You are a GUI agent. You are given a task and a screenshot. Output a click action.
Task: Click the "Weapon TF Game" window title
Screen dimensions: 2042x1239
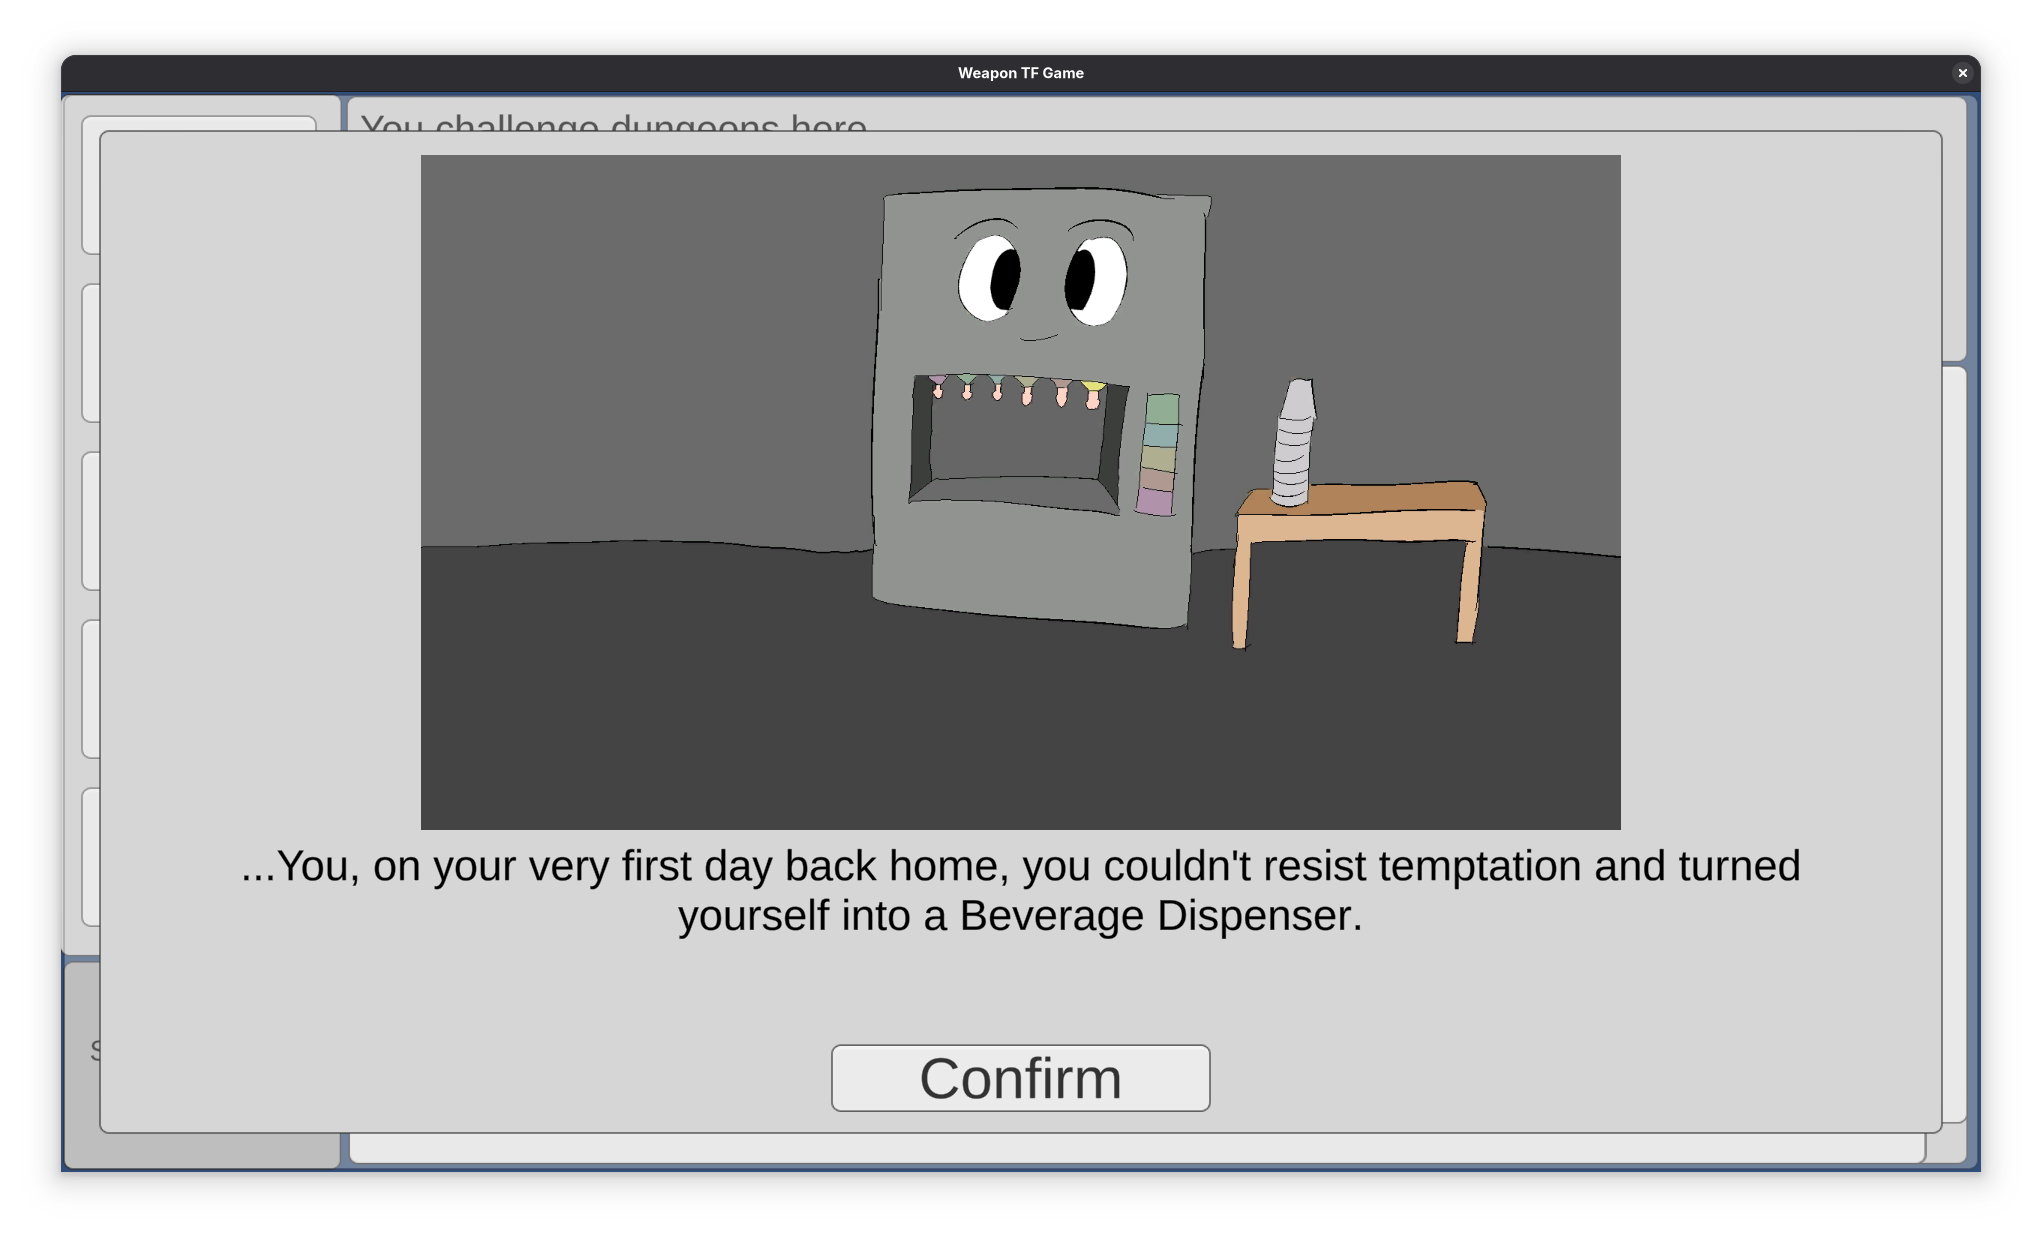pyautogui.click(x=1020, y=73)
